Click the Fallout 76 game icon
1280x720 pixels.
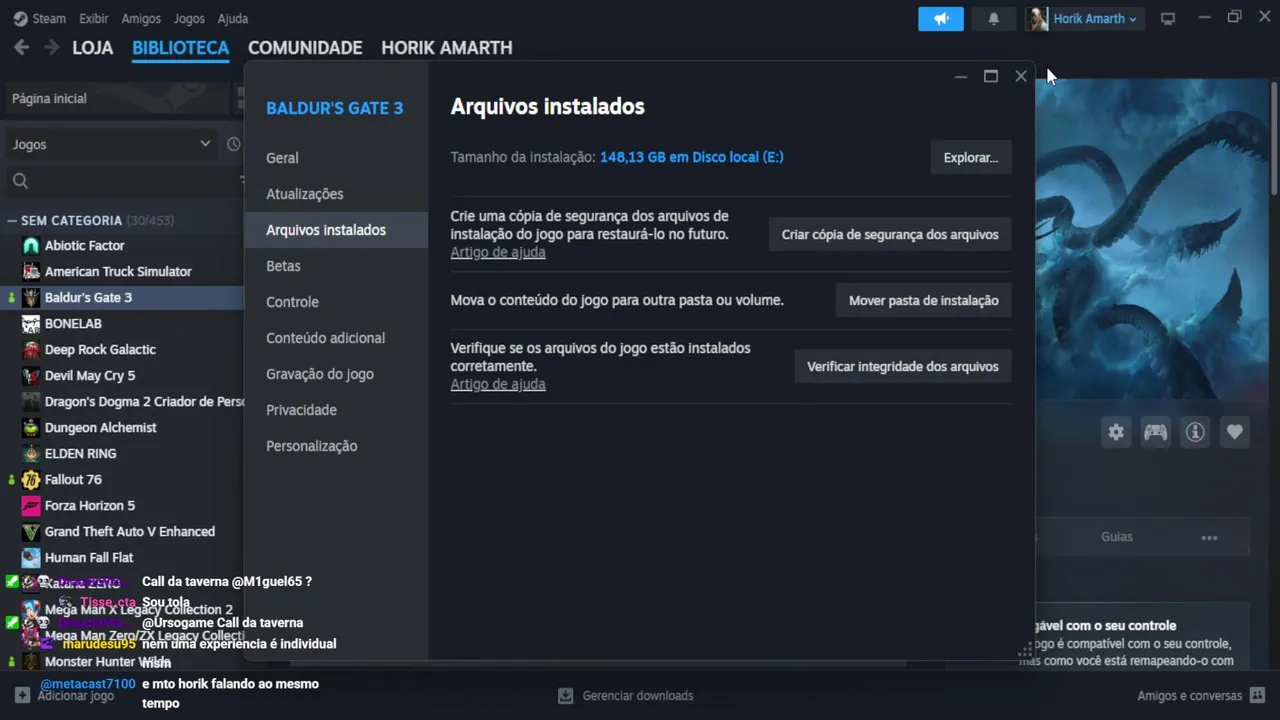click(31, 479)
